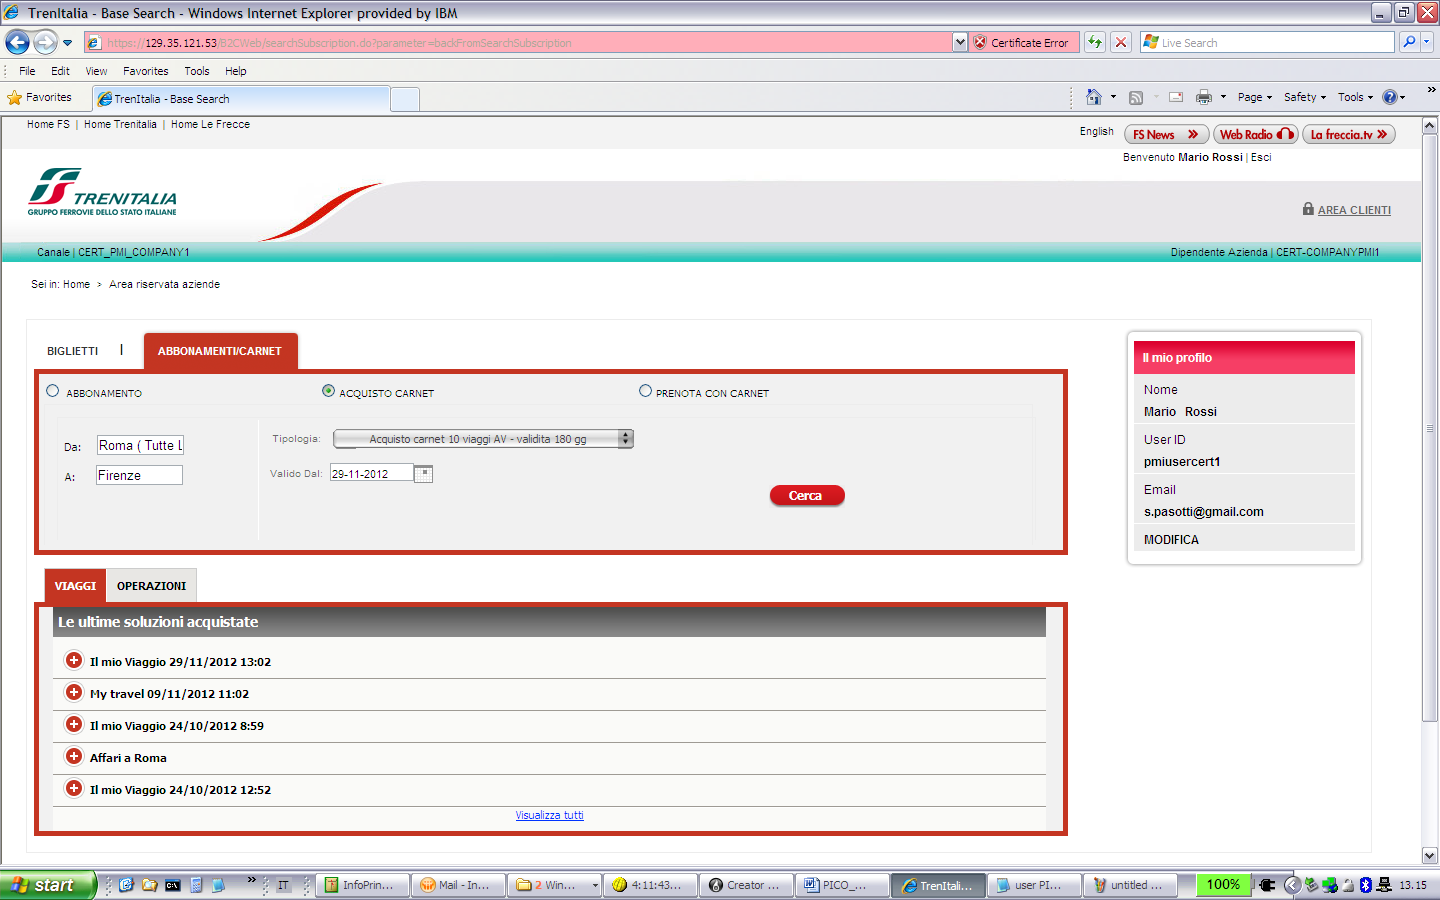This screenshot has height=900, width=1440.
Task: Open the Edit menu
Action: [x=60, y=71]
